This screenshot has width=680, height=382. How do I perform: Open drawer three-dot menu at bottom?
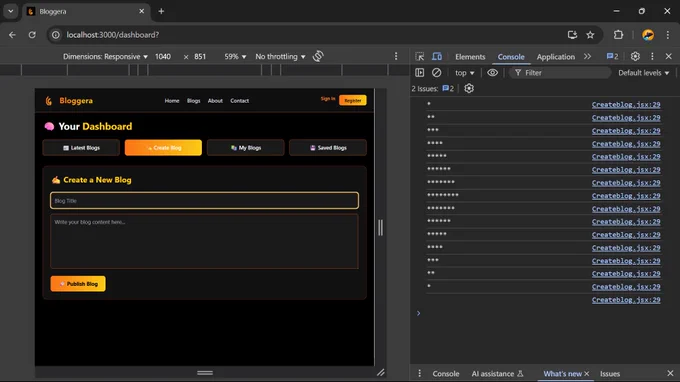pyautogui.click(x=419, y=373)
